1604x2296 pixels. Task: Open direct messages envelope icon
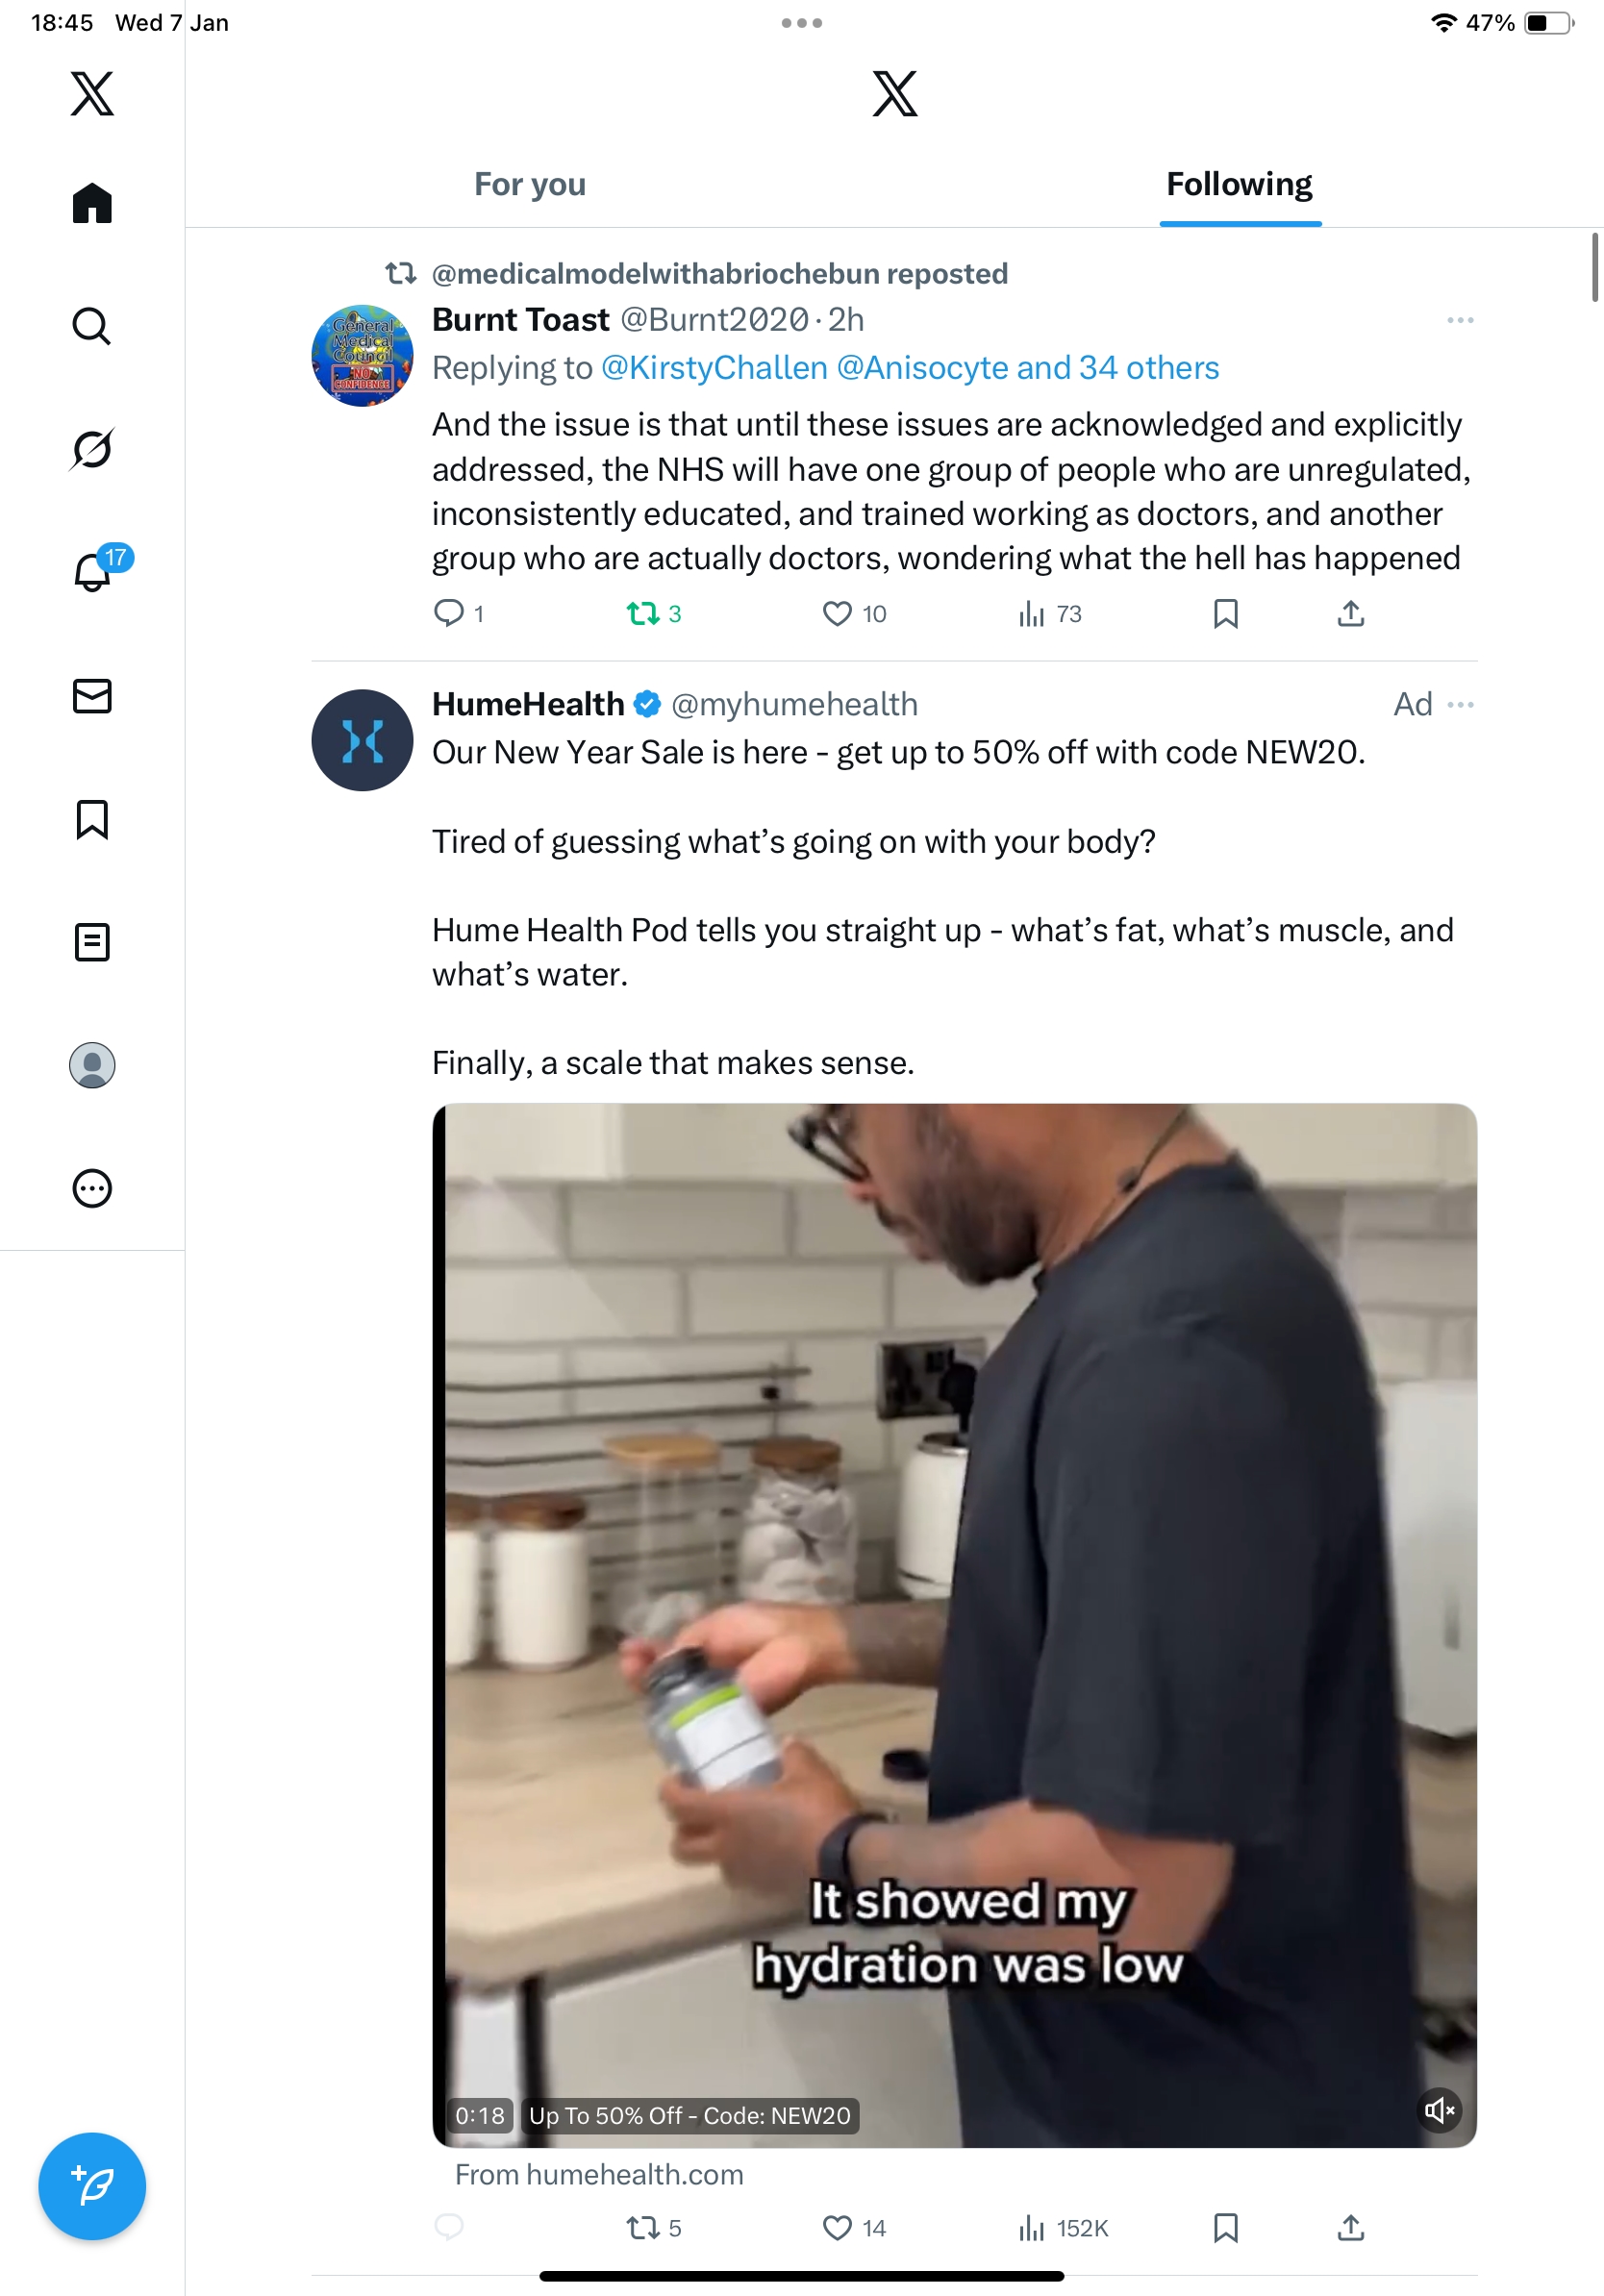coord(92,696)
